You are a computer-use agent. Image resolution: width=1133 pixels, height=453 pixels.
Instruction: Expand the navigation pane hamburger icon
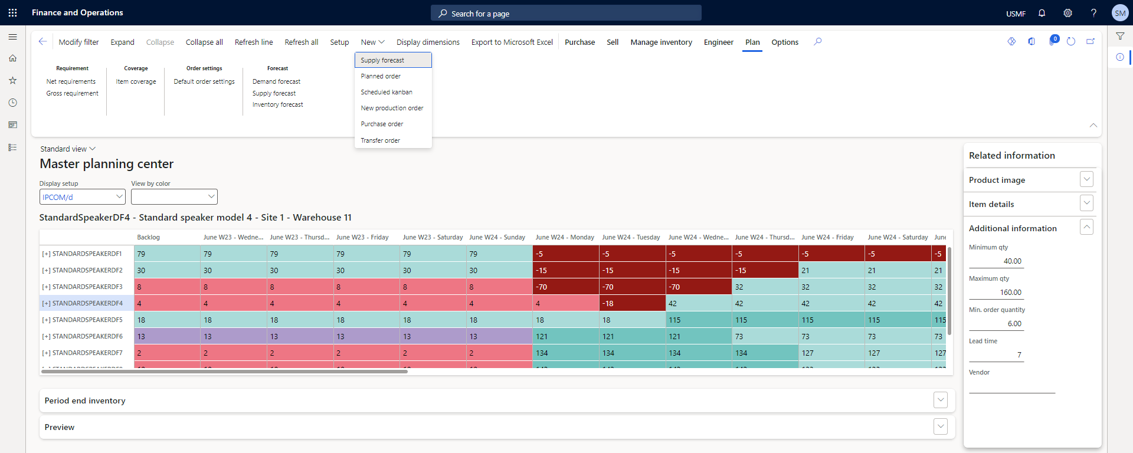coord(12,37)
